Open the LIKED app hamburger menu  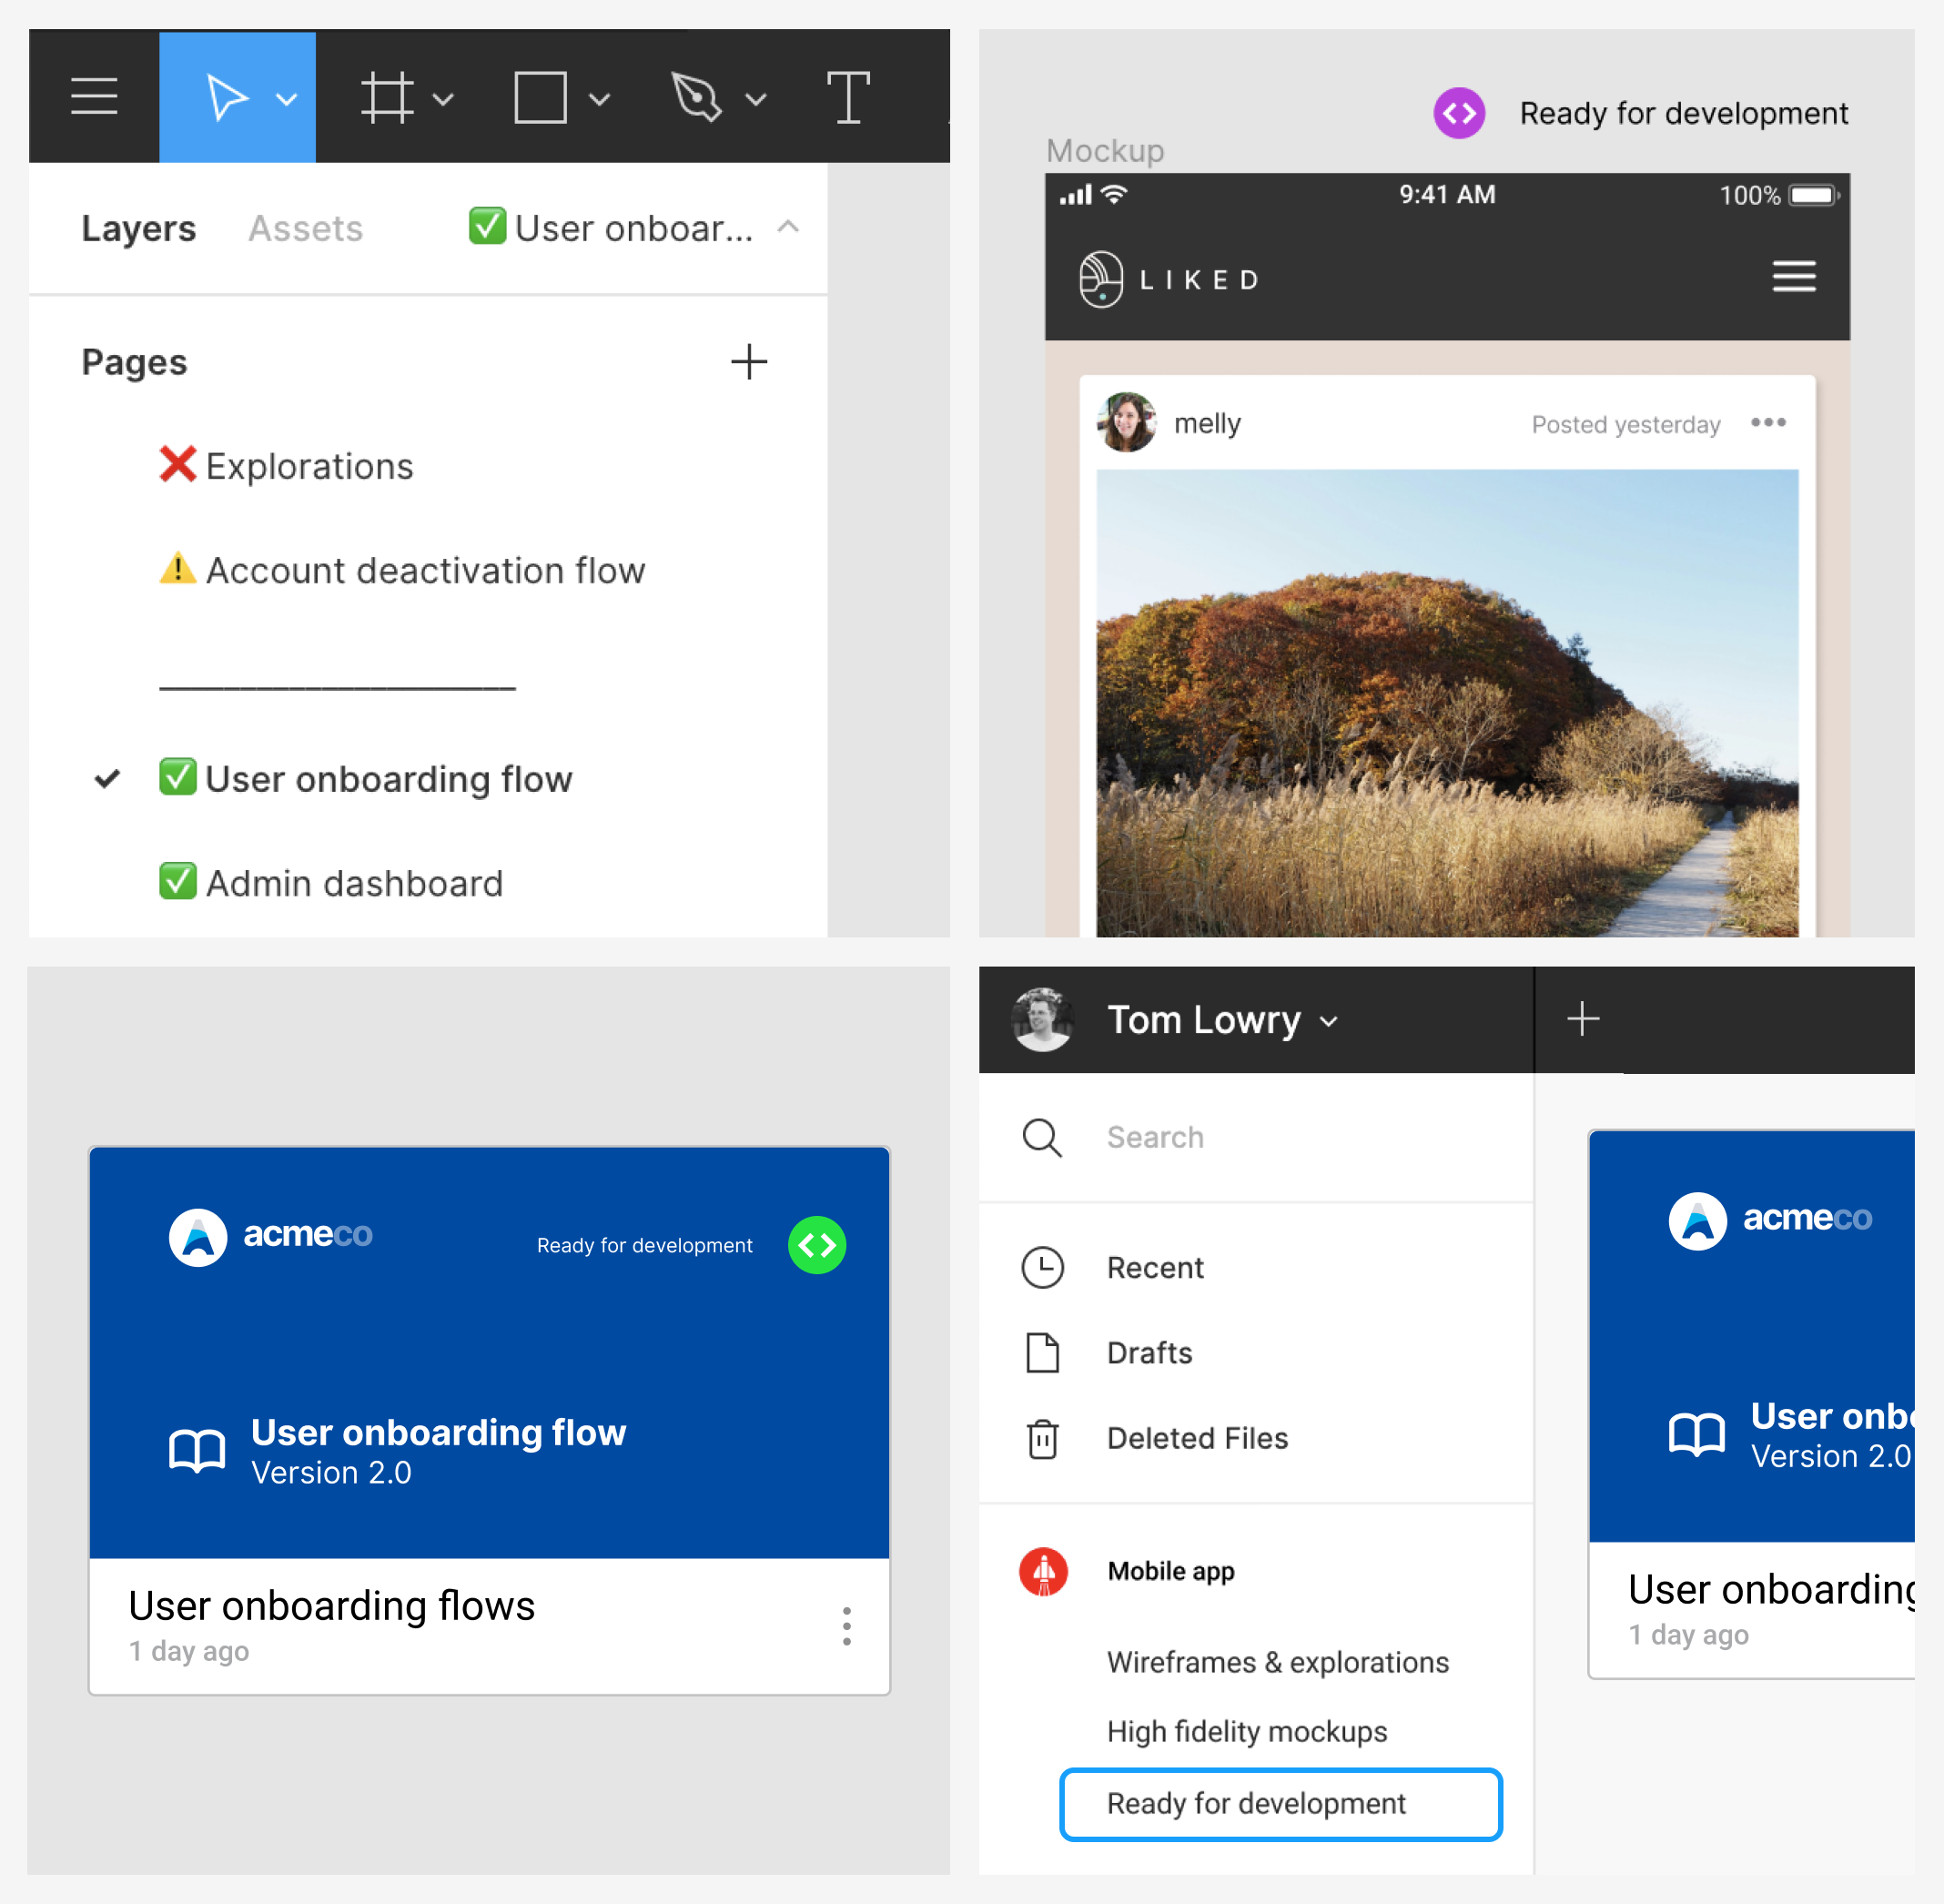pyautogui.click(x=1794, y=277)
